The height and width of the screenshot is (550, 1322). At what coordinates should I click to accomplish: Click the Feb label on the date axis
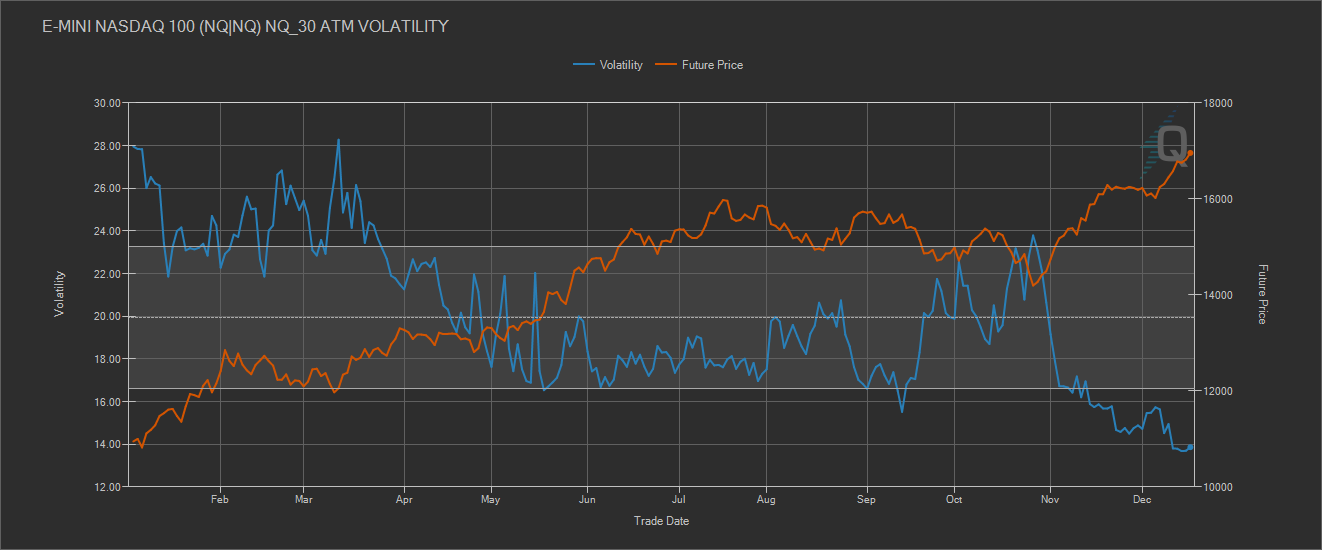[221, 499]
